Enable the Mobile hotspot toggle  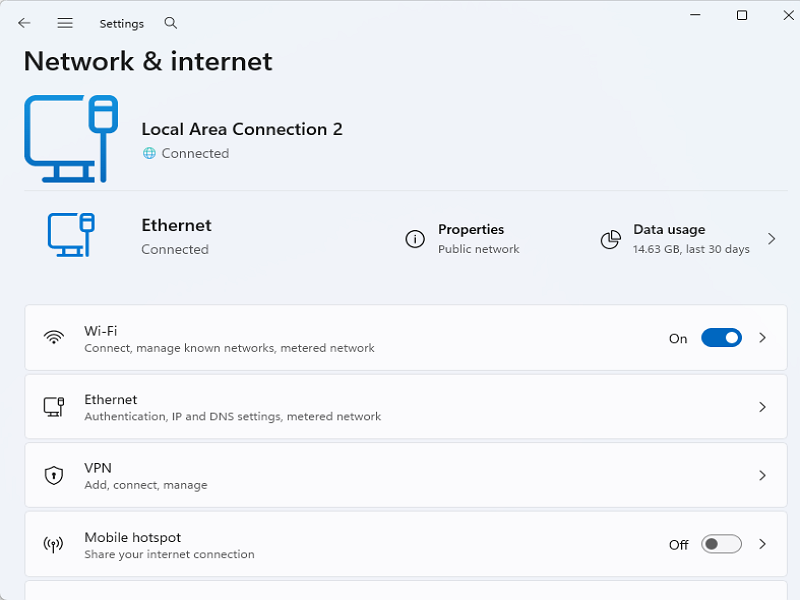pos(721,544)
